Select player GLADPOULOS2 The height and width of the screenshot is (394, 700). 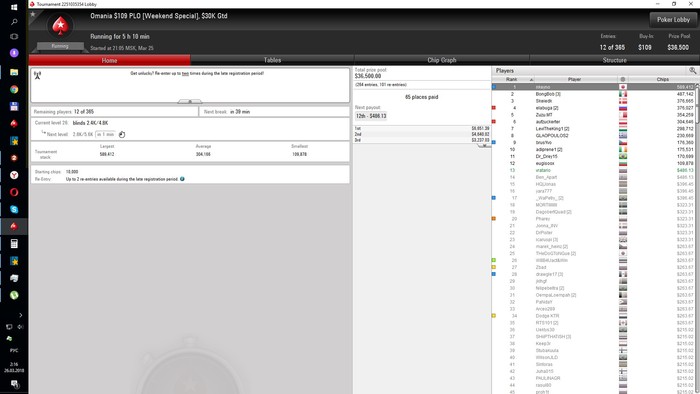552,136
